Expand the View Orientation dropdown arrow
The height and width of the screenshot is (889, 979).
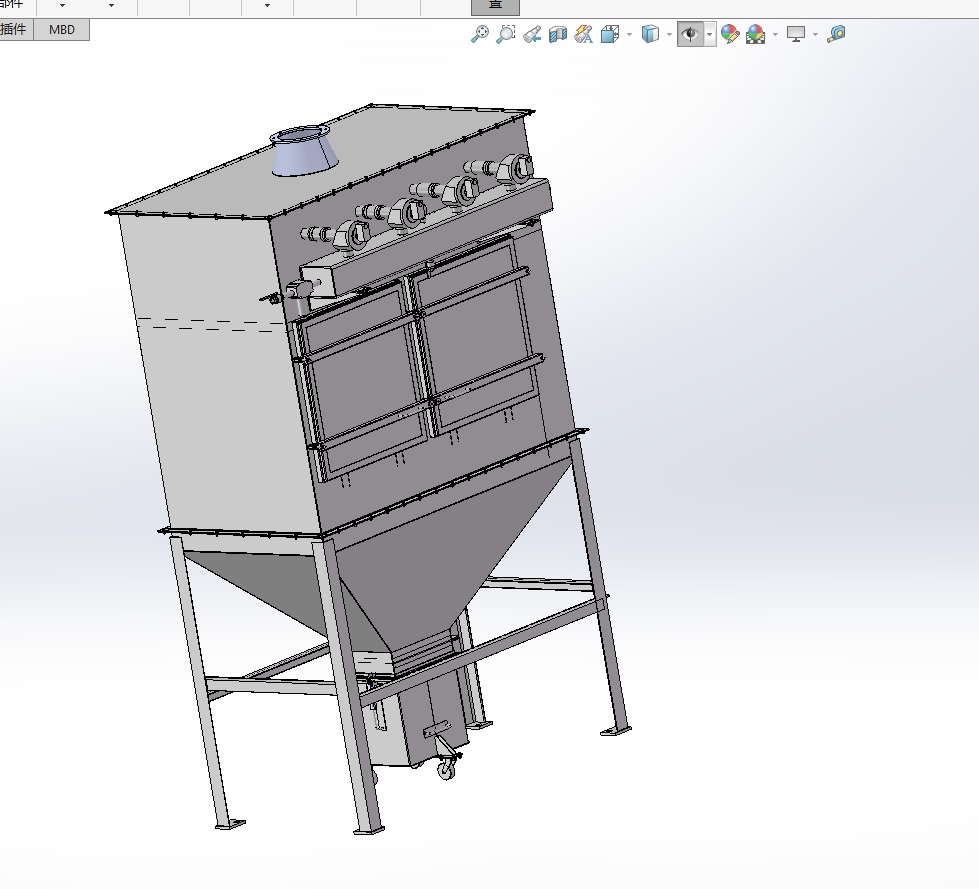click(x=629, y=35)
